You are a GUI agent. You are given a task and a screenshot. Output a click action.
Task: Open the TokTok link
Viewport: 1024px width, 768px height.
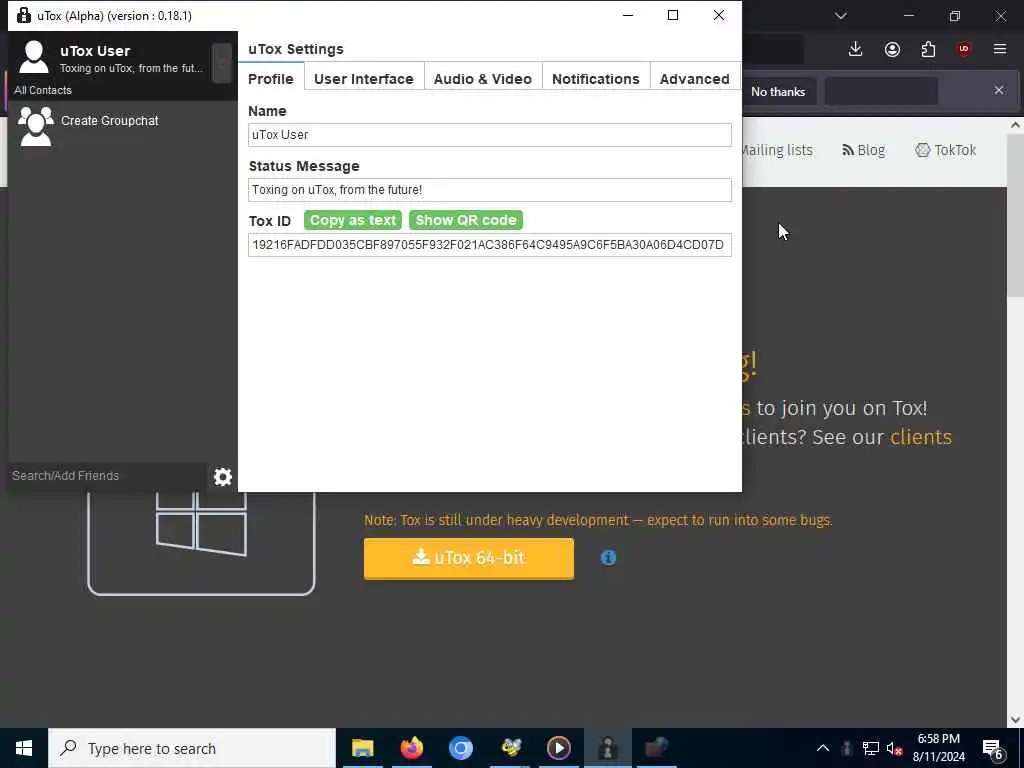tap(946, 150)
